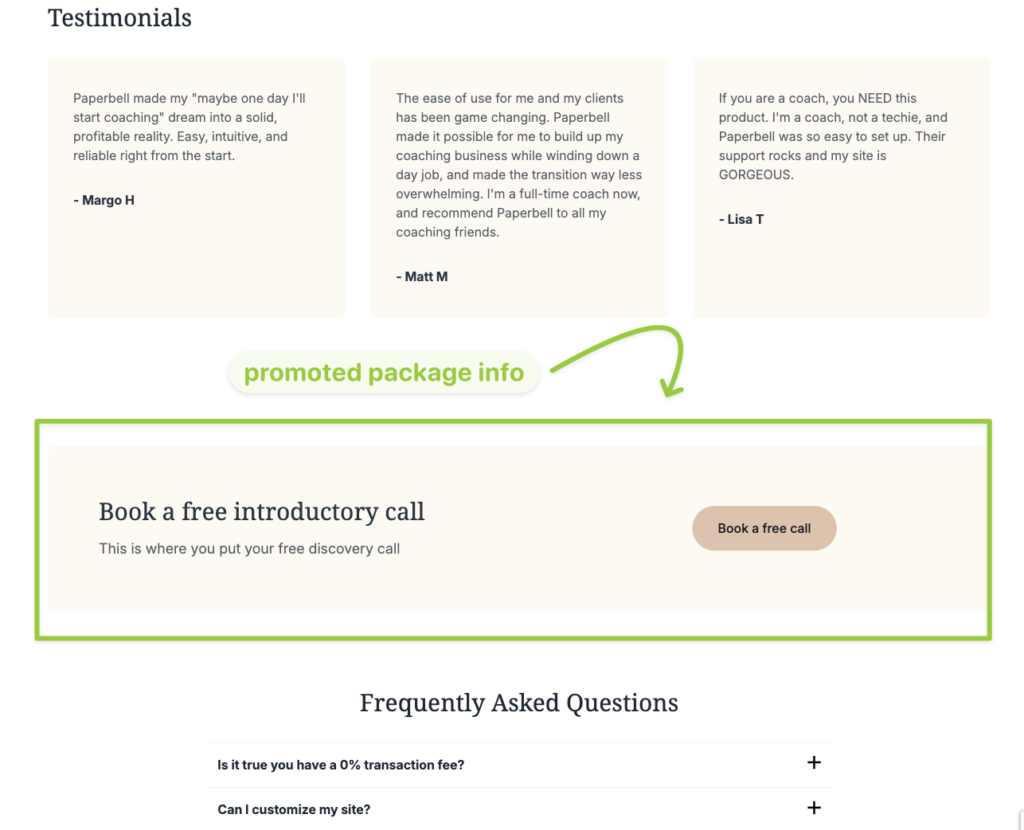Expand the customize my site plus icon
Image resolution: width=1024 pixels, height=830 pixels.
[x=814, y=808]
